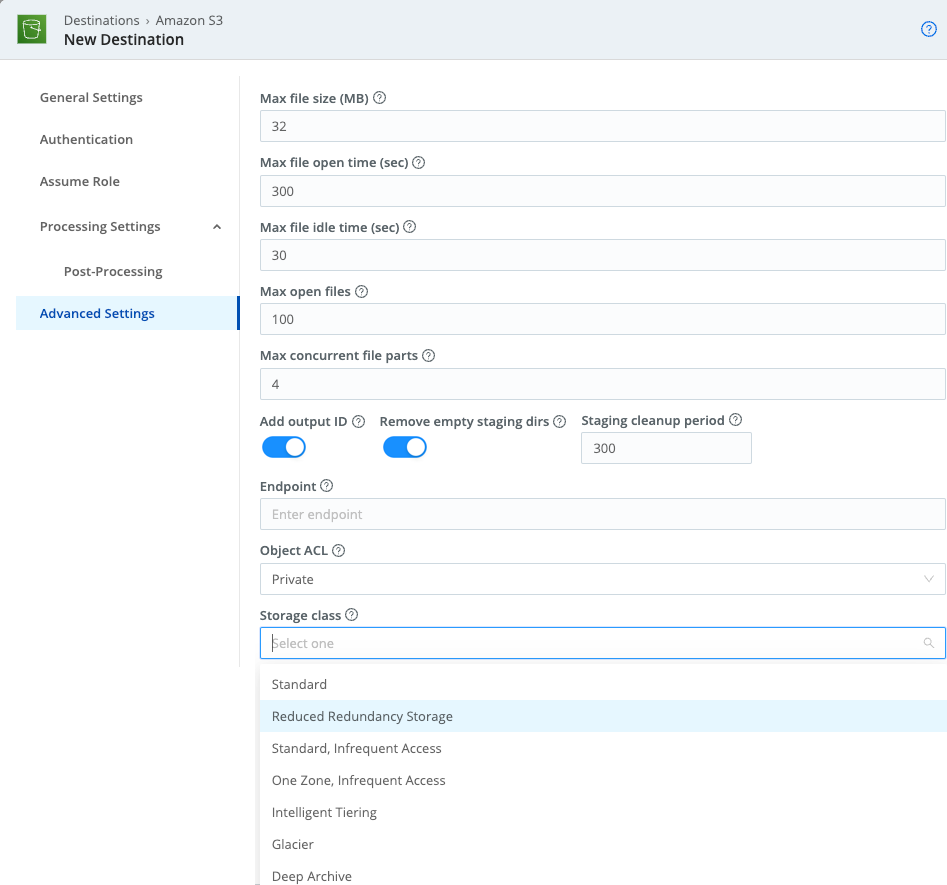Click the Staging cleanup period help icon
947x885 pixels.
735,419
